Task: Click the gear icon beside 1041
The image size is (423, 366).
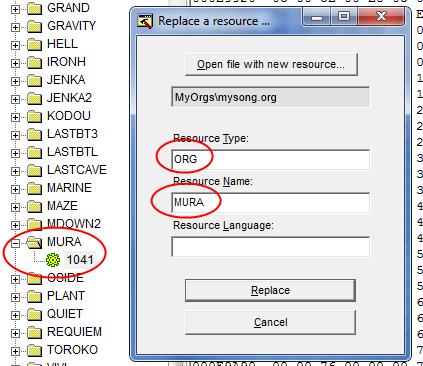Action: pos(53,260)
